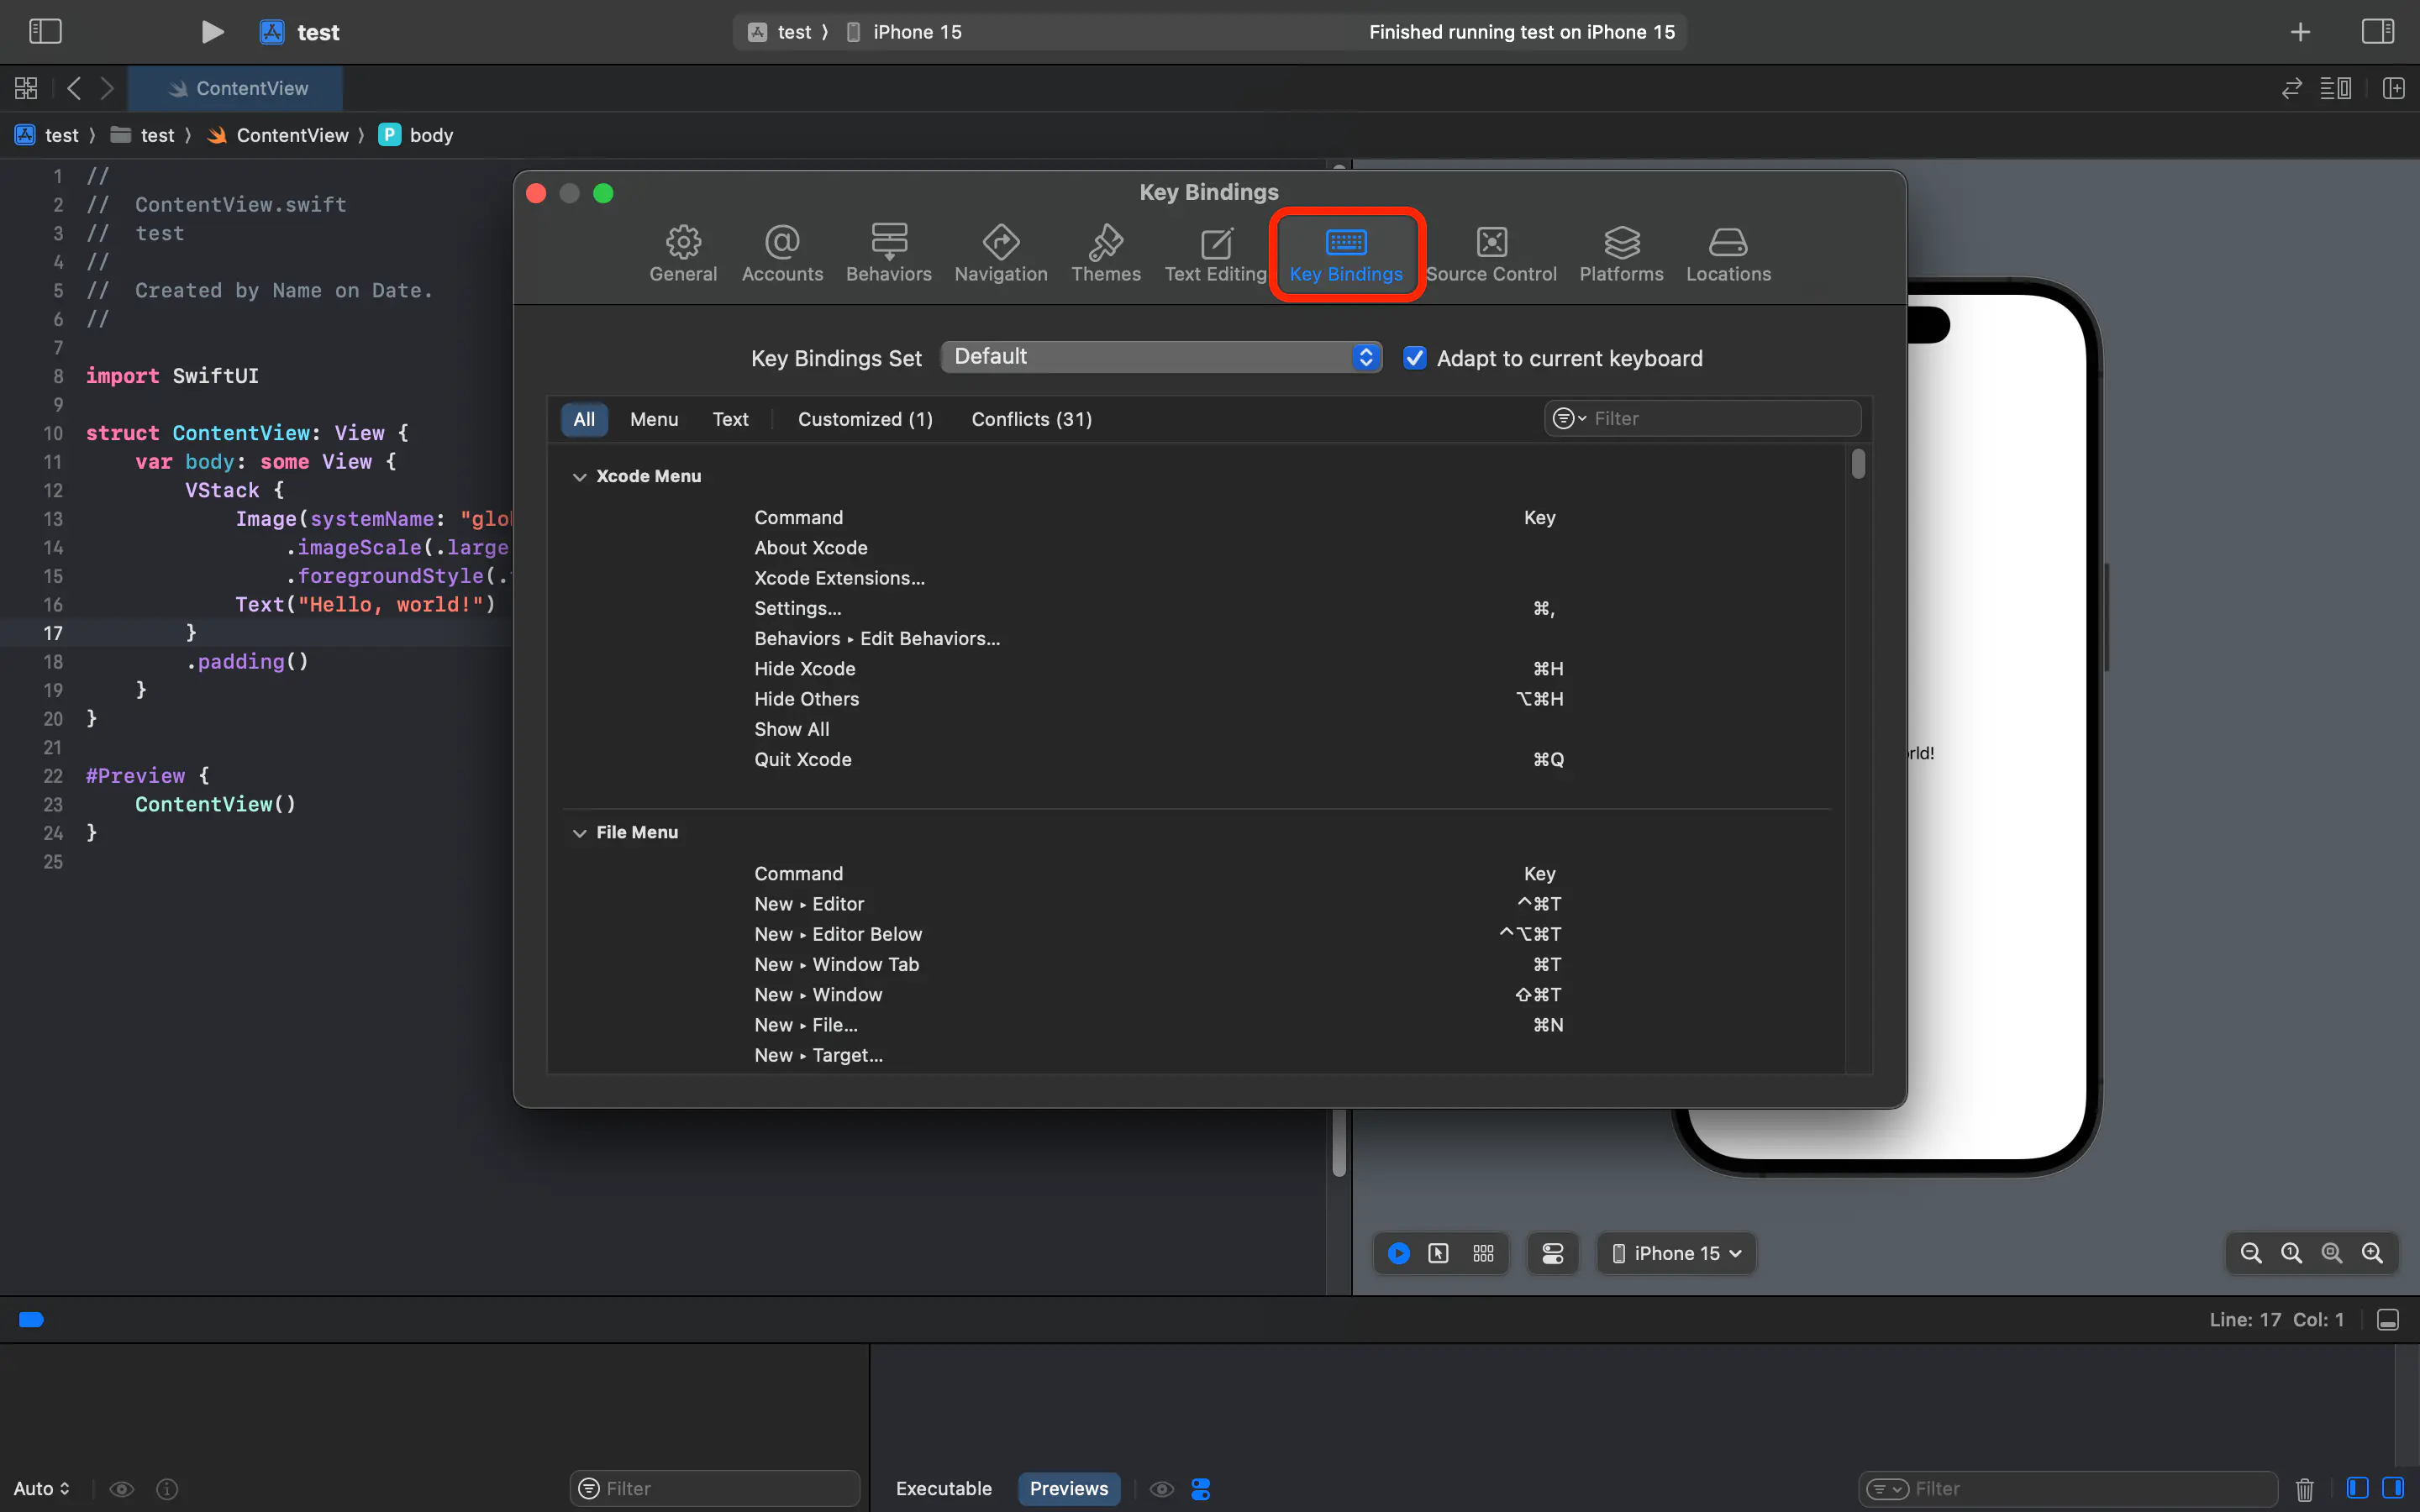Show Conflicts (31) key bindings
Image resolution: width=2420 pixels, height=1512 pixels.
(1031, 419)
